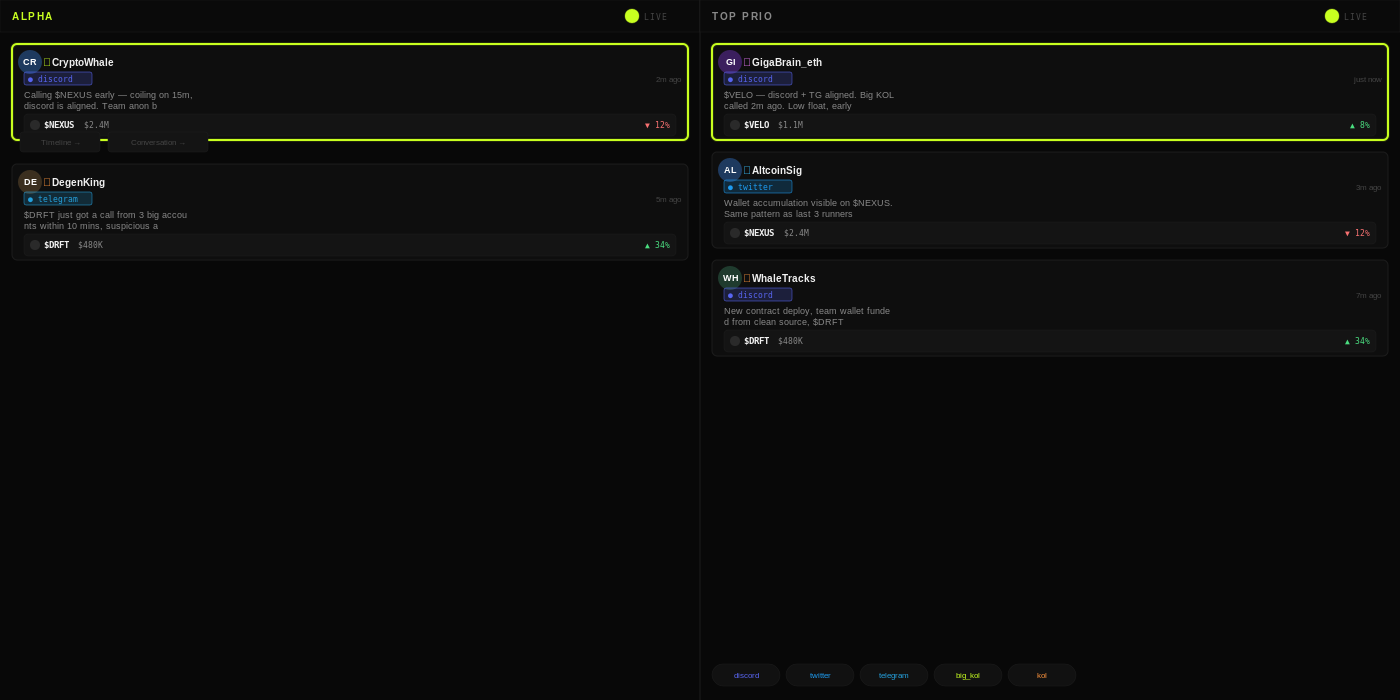The height and width of the screenshot is (700, 1400).
Task: Click the discord source tag on GigaBrain_eth
Action: coord(758,79)
